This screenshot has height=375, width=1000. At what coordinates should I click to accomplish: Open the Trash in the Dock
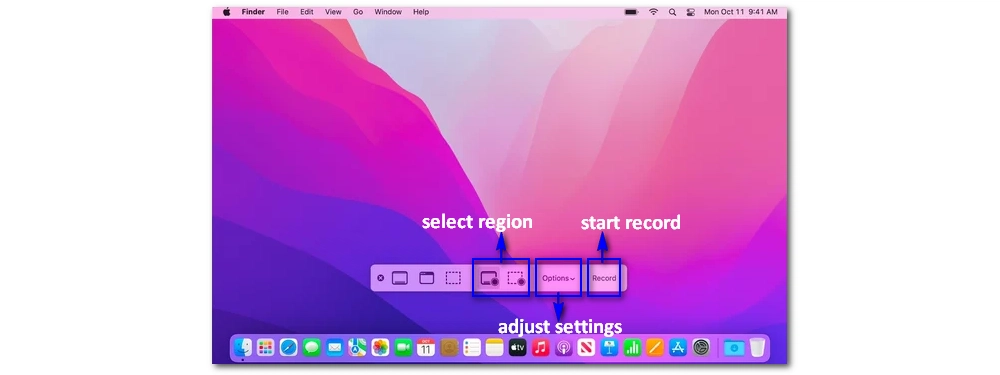[x=757, y=348]
